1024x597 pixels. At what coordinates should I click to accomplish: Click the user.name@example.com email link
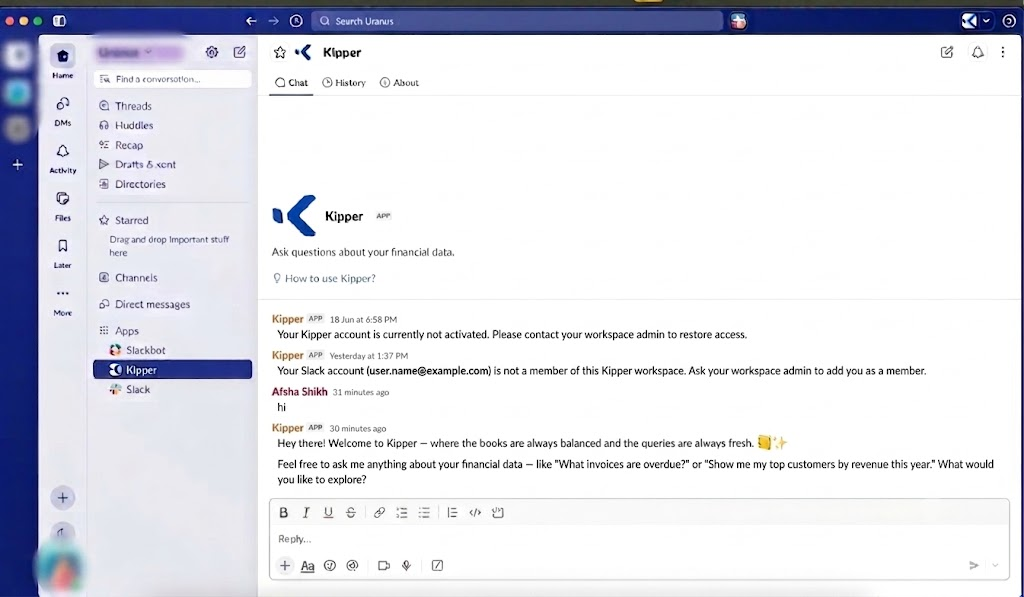coord(428,371)
